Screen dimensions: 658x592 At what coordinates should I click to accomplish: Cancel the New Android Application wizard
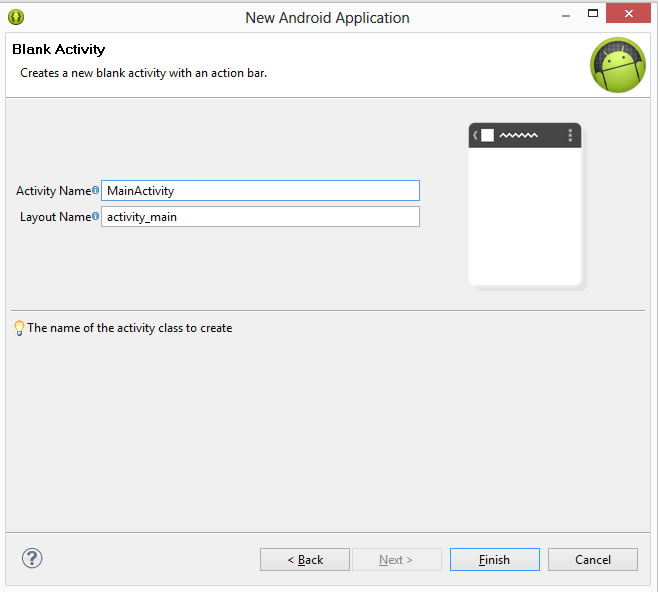pos(593,560)
